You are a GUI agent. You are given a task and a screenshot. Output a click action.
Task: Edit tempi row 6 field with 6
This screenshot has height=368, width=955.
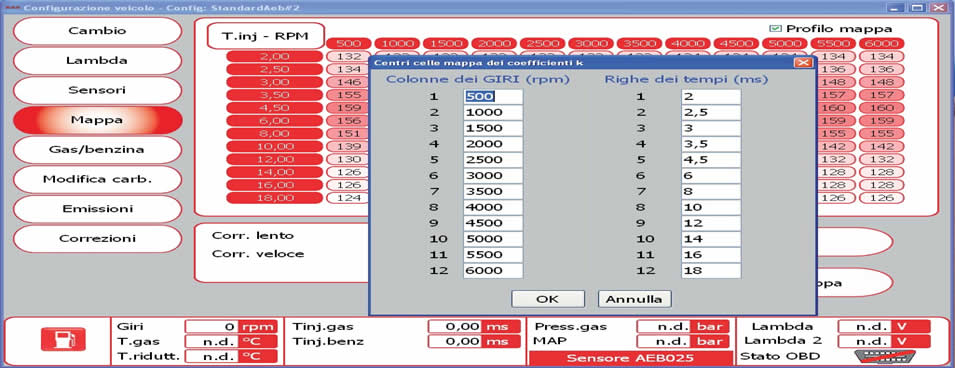click(x=711, y=175)
